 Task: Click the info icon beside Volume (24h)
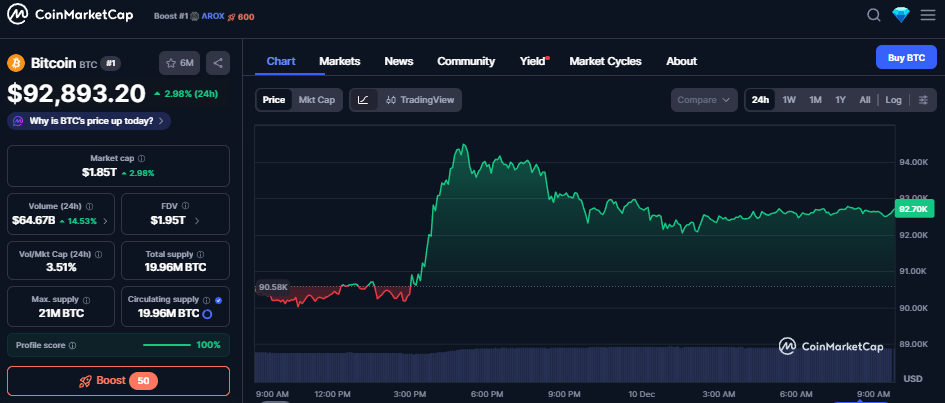click(89, 206)
